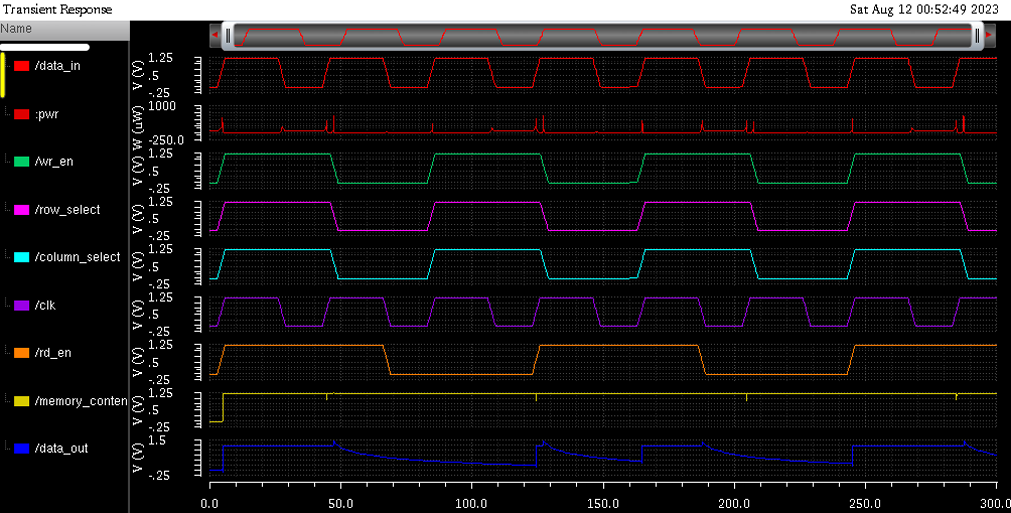Select the :pwr signal name
The height and width of the screenshot is (513, 1011).
point(47,115)
